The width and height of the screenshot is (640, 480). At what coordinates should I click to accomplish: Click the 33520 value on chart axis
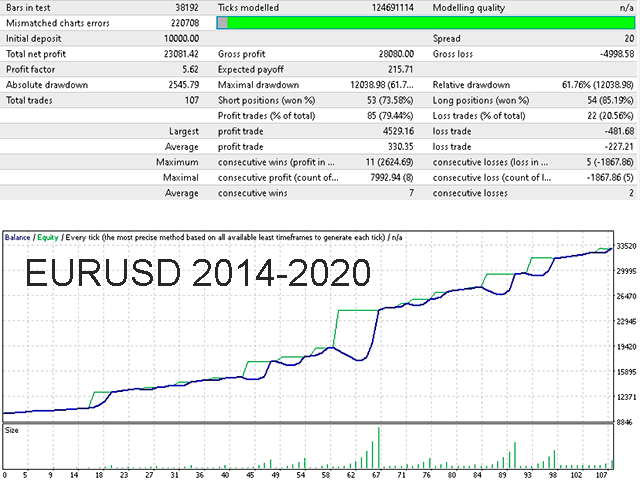coord(626,246)
